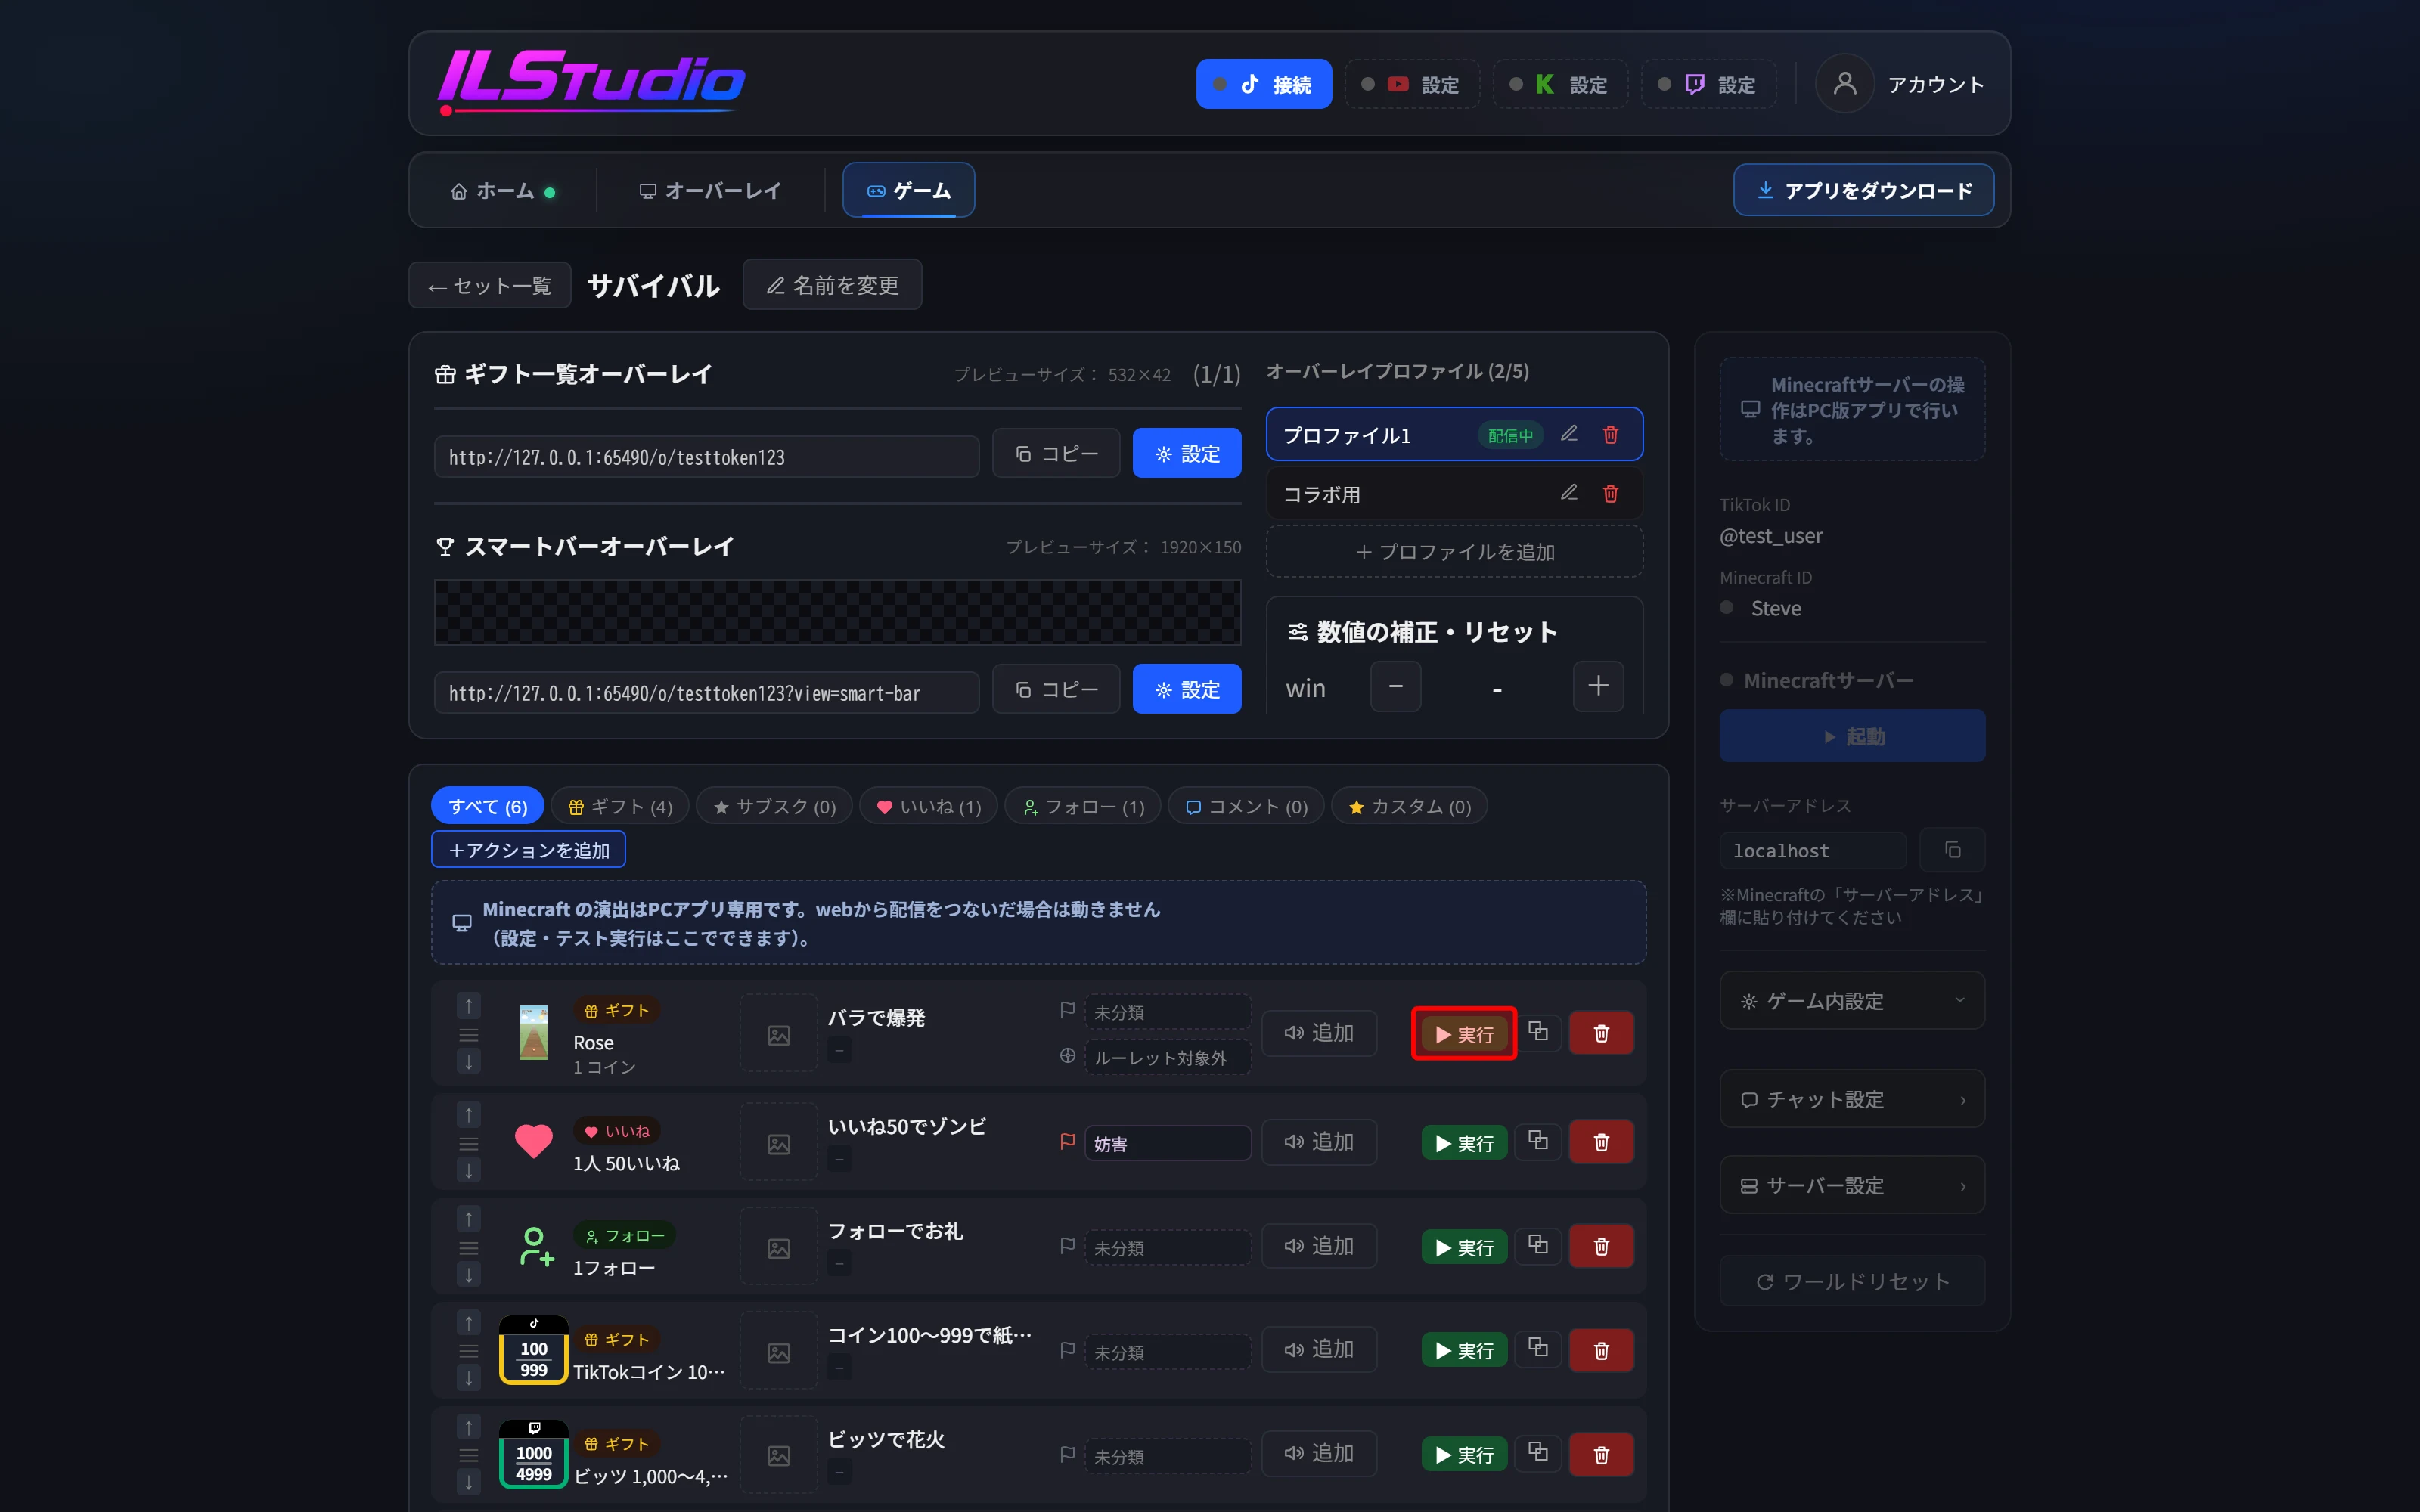Delete the プロファイル1 profile via trash icon
The image size is (2420, 1512).
tap(1610, 434)
